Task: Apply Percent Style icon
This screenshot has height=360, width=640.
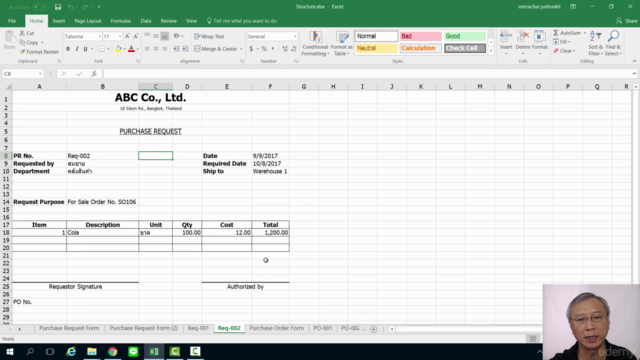Action: pos(264,49)
